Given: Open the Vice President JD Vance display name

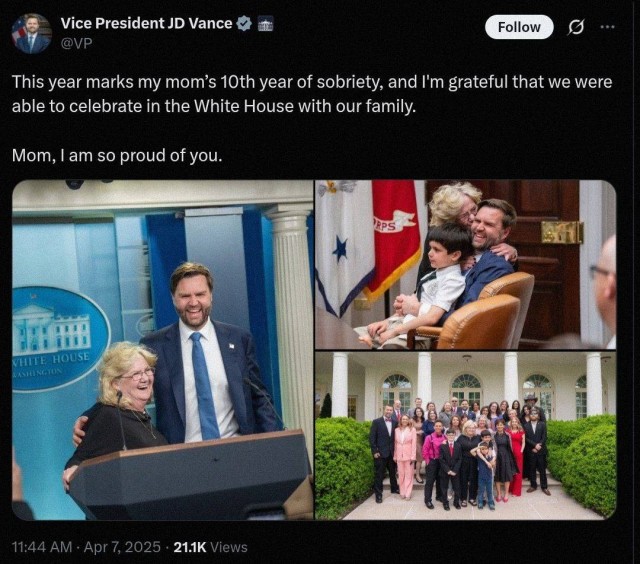Looking at the screenshot, I should [145, 23].
